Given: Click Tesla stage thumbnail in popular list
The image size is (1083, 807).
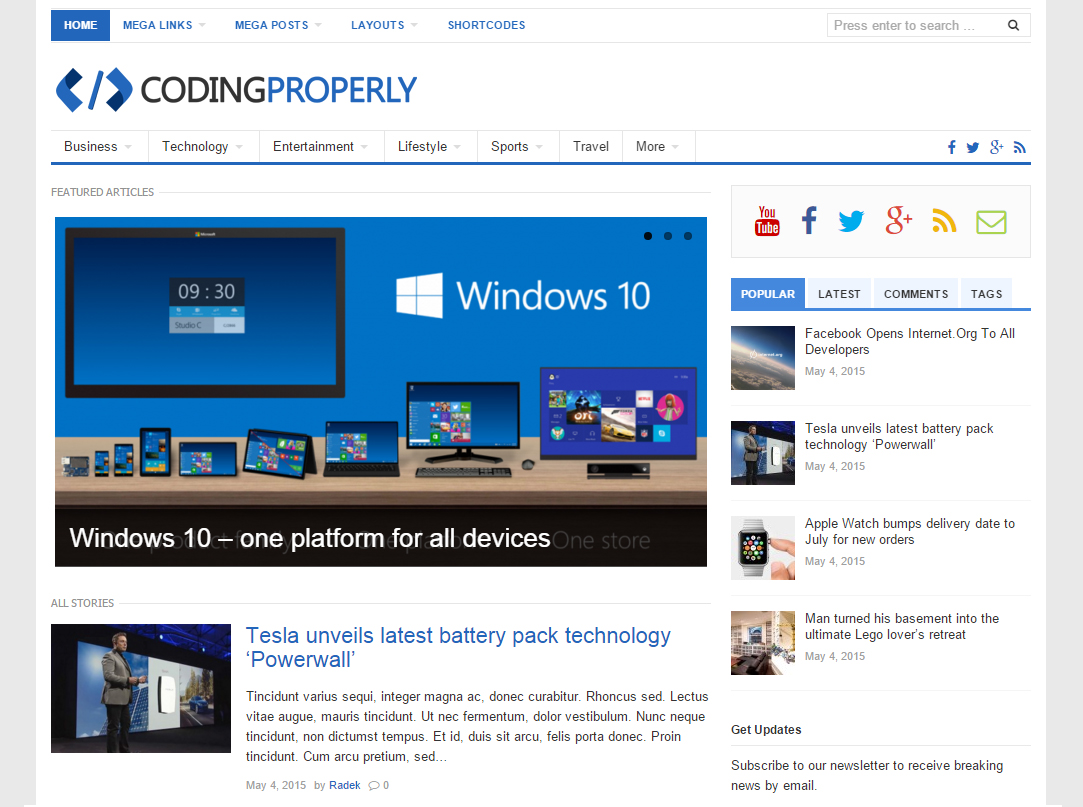Looking at the screenshot, I should tap(763, 453).
